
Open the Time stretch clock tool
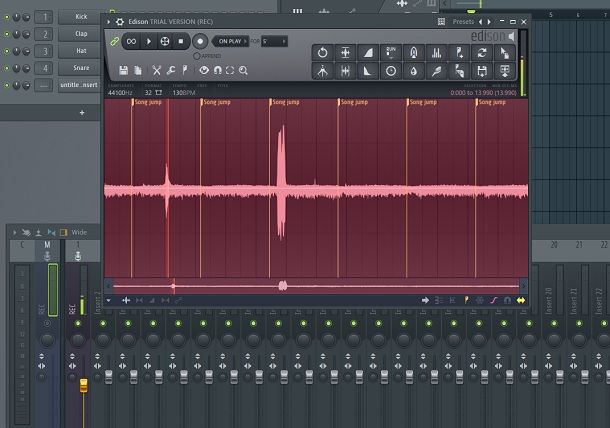pyautogui.click(x=391, y=71)
